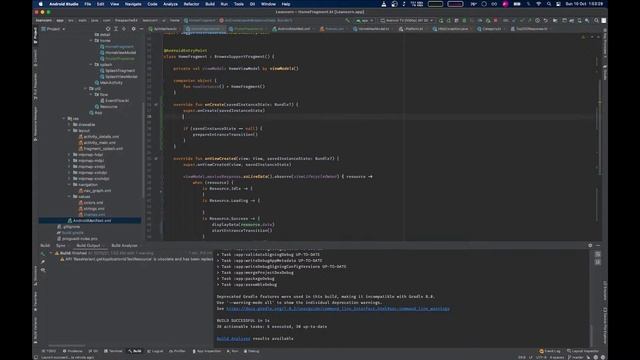This screenshot has height=360, width=640.
Task: Collapse the navigation folder
Action: [69, 184]
